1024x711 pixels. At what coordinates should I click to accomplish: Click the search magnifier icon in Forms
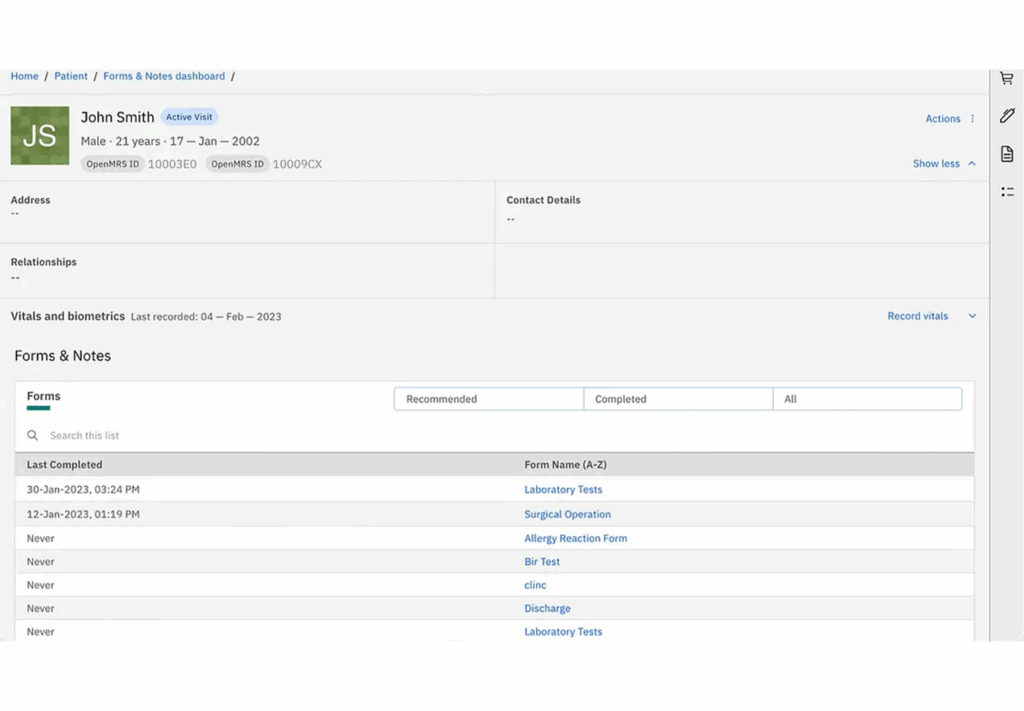(x=33, y=436)
